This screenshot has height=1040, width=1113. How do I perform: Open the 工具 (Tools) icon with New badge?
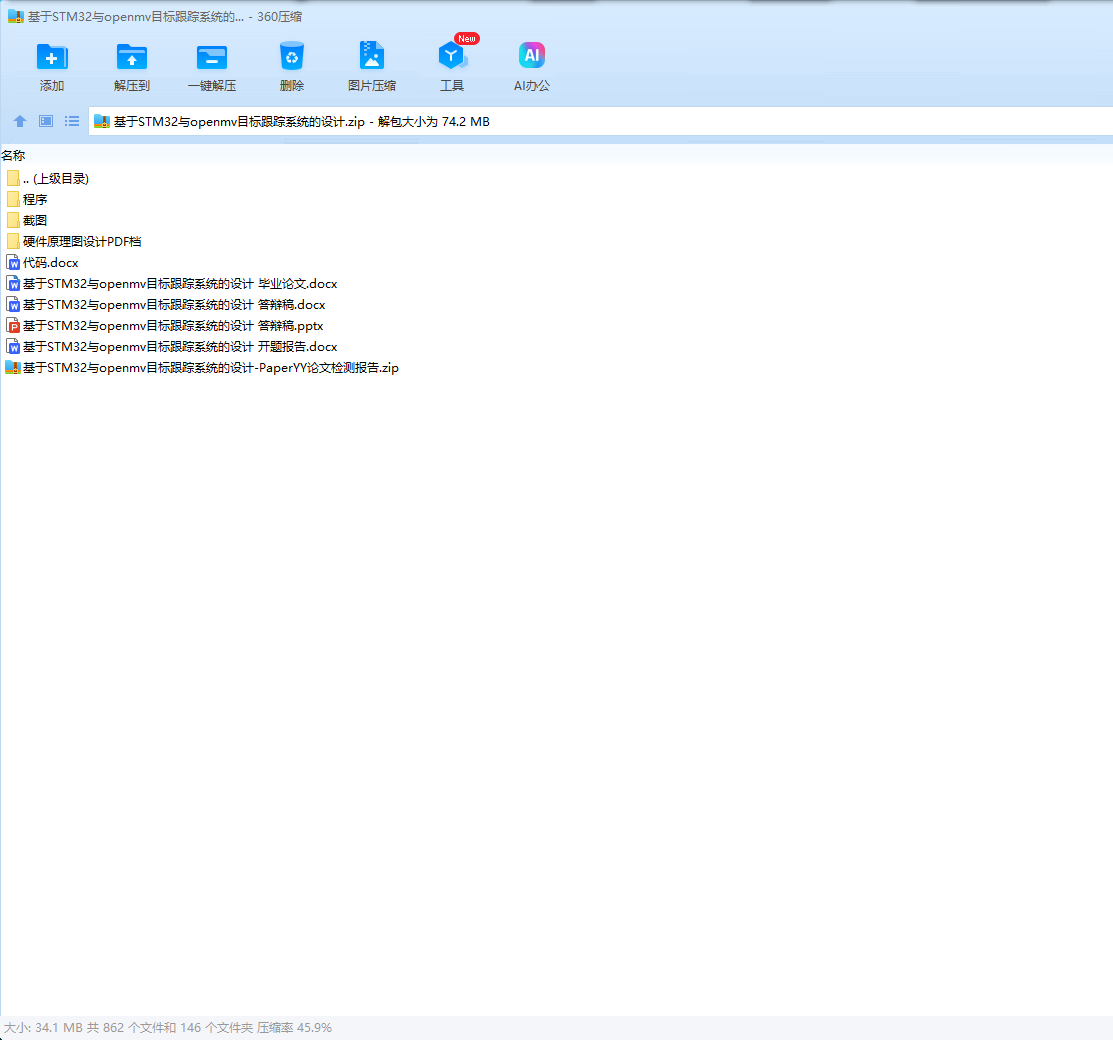coord(452,55)
